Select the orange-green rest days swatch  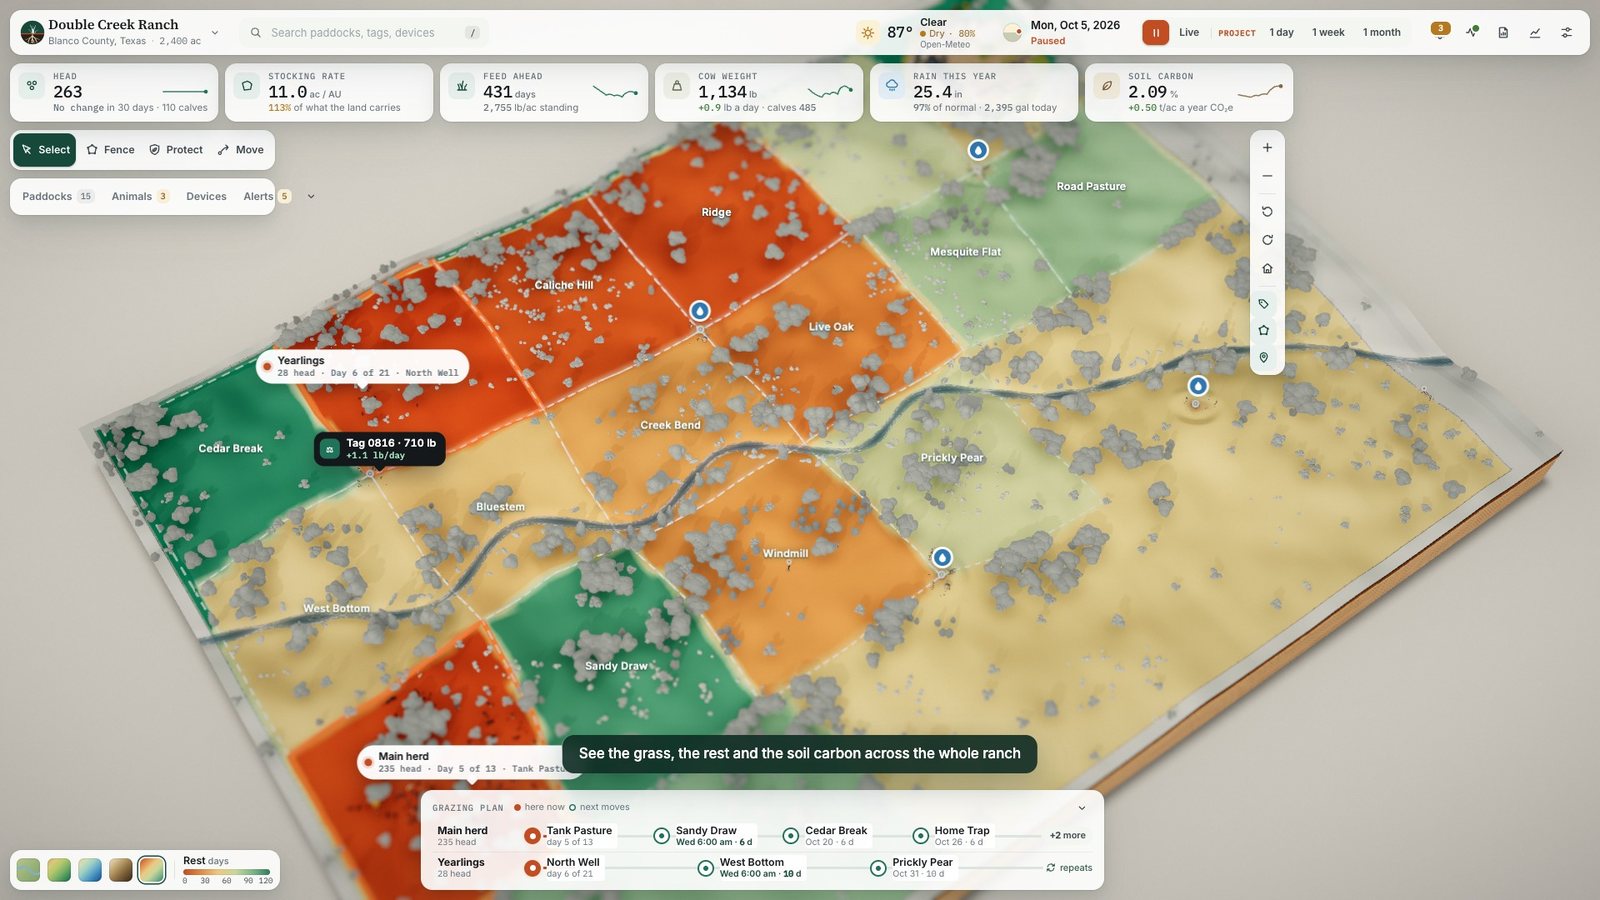coord(152,869)
